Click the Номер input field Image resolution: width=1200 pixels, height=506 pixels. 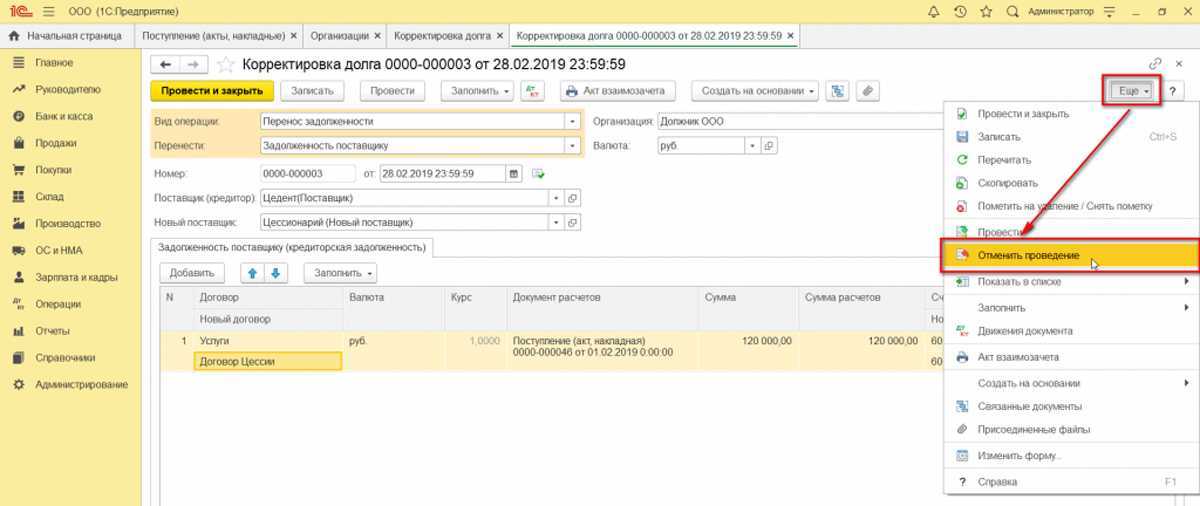307,173
